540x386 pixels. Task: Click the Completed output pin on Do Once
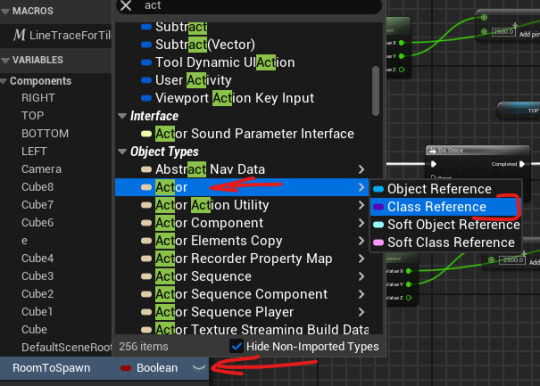click(522, 164)
